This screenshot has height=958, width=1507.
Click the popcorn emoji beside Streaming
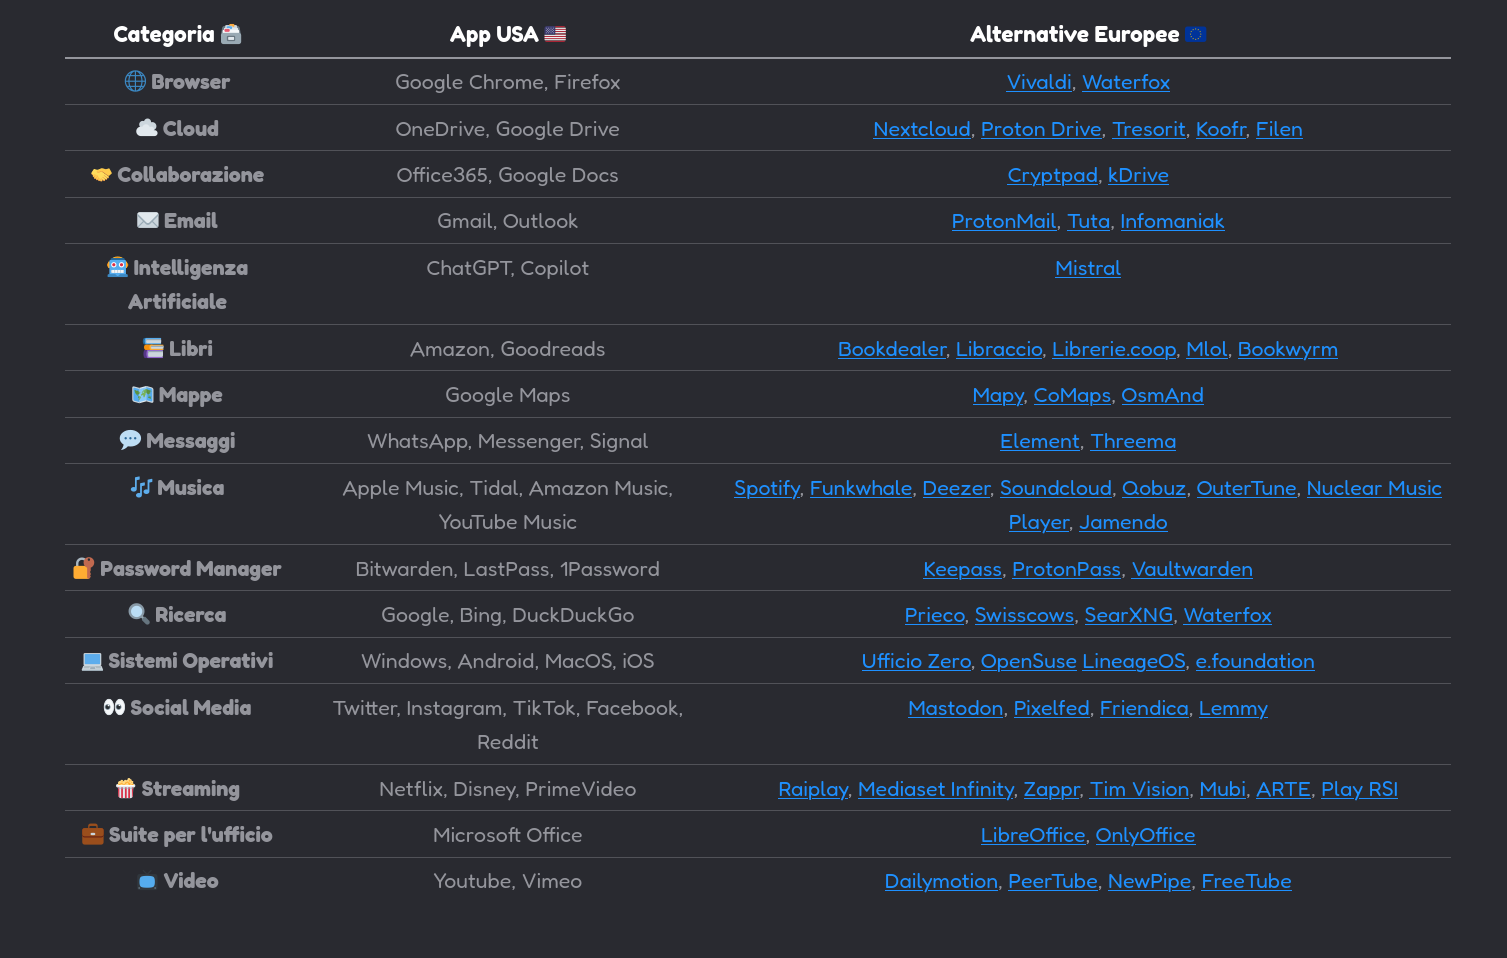pos(125,788)
